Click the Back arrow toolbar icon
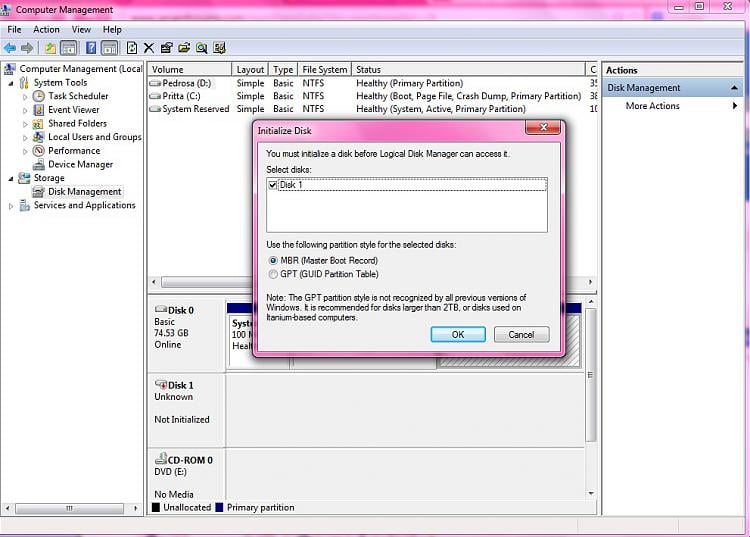The width and height of the screenshot is (750, 537). pos(10,48)
